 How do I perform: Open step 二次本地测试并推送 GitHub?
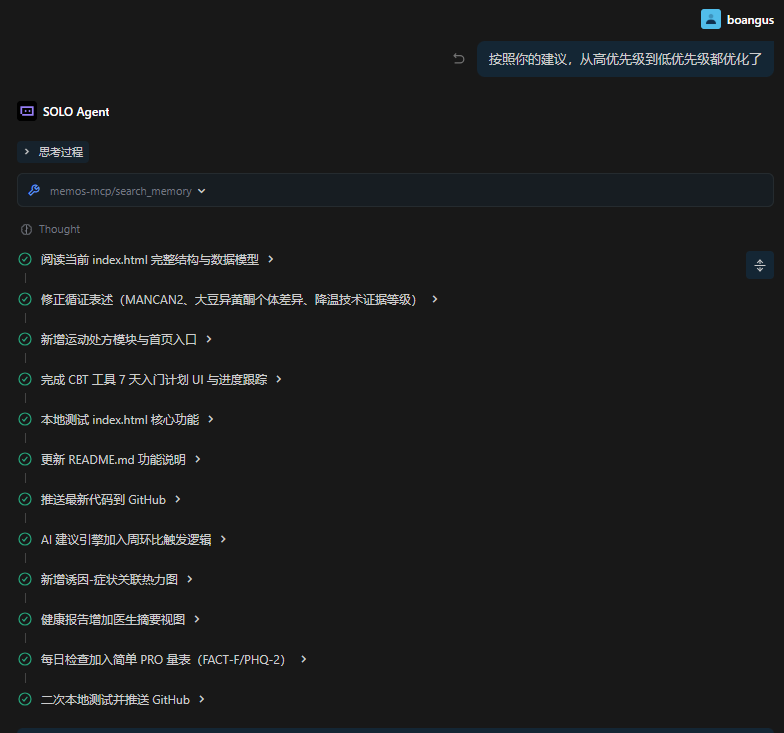pyautogui.click(x=115, y=700)
